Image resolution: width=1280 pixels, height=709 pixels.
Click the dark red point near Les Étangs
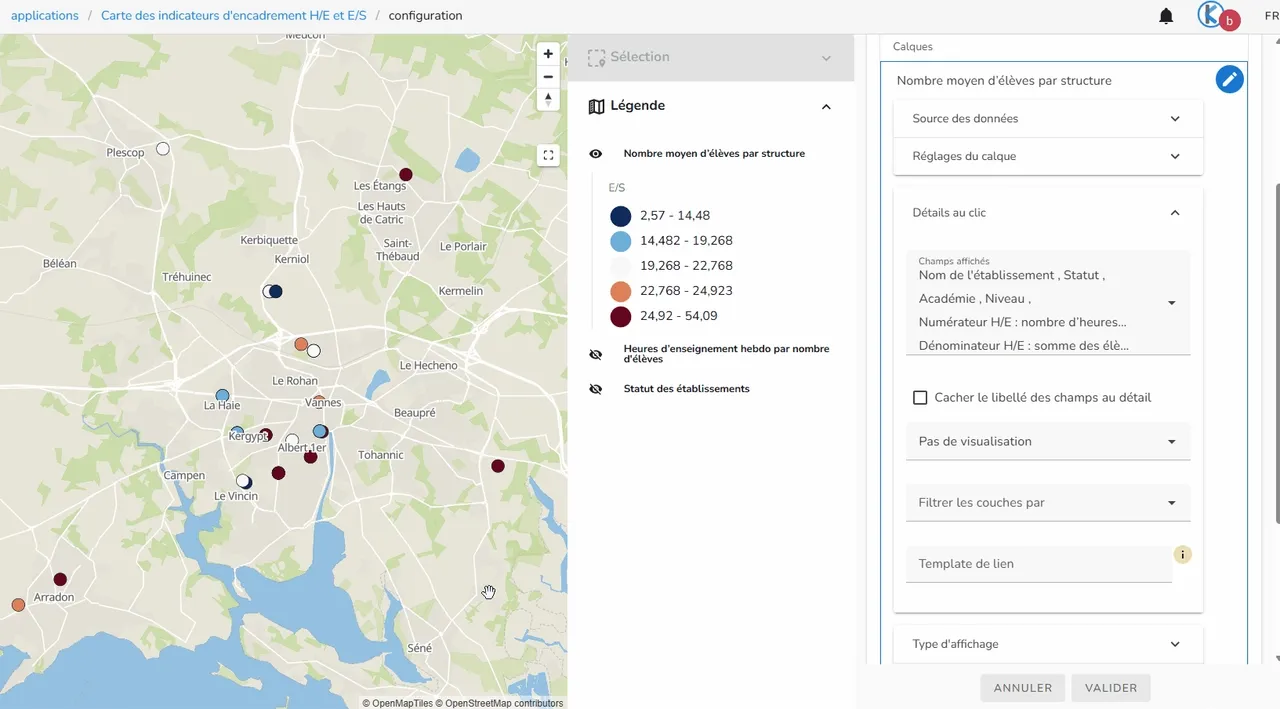coord(406,174)
